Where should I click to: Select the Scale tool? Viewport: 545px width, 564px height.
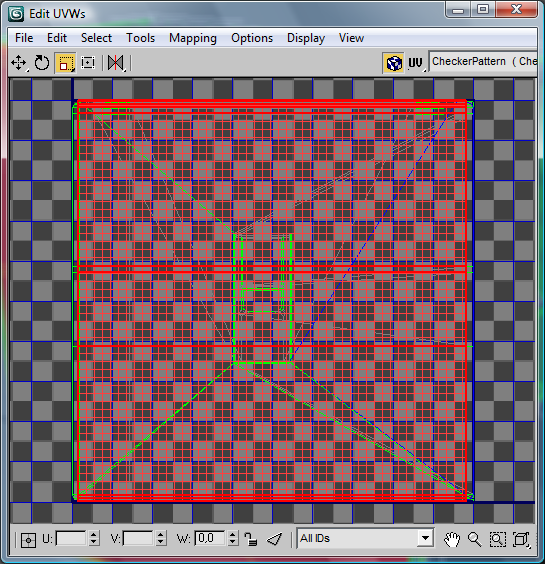(x=65, y=63)
